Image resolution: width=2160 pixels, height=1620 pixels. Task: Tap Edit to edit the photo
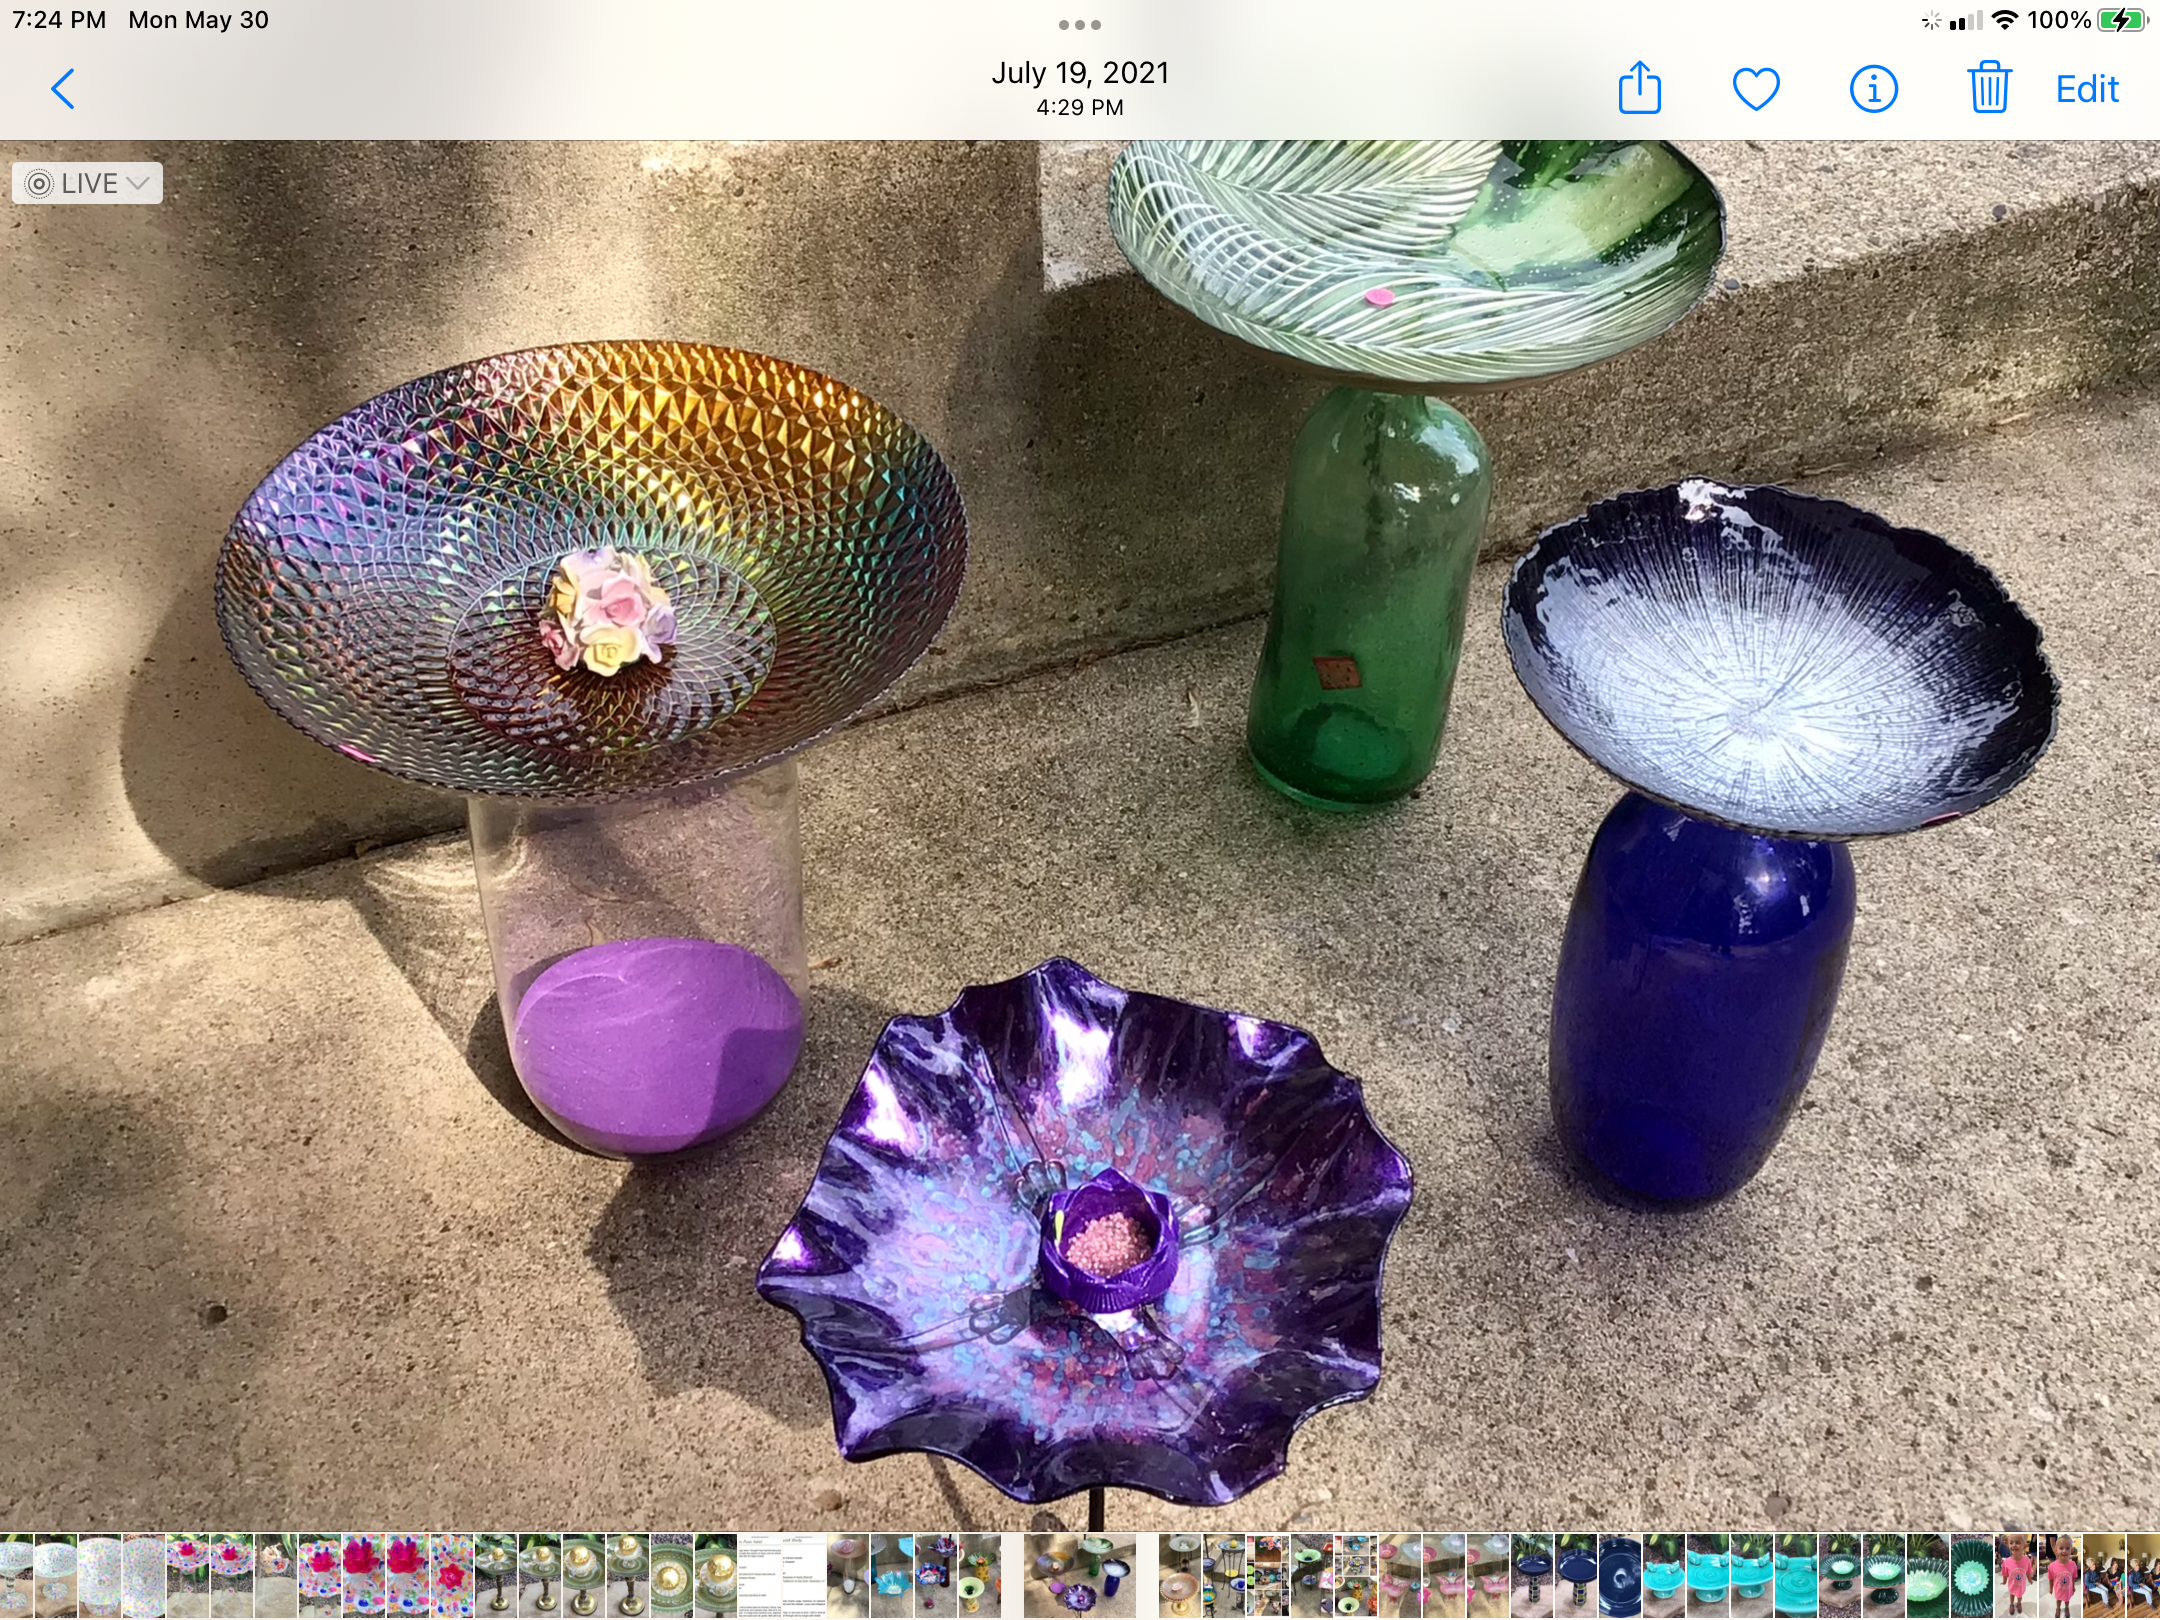(2087, 89)
